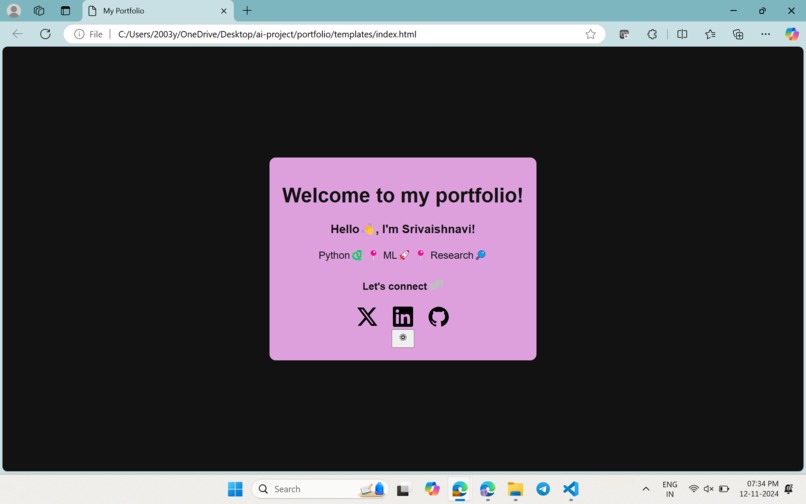Screen dimensions: 806x504
Task: Open network Wi-Fi quick settings
Action: point(693,489)
